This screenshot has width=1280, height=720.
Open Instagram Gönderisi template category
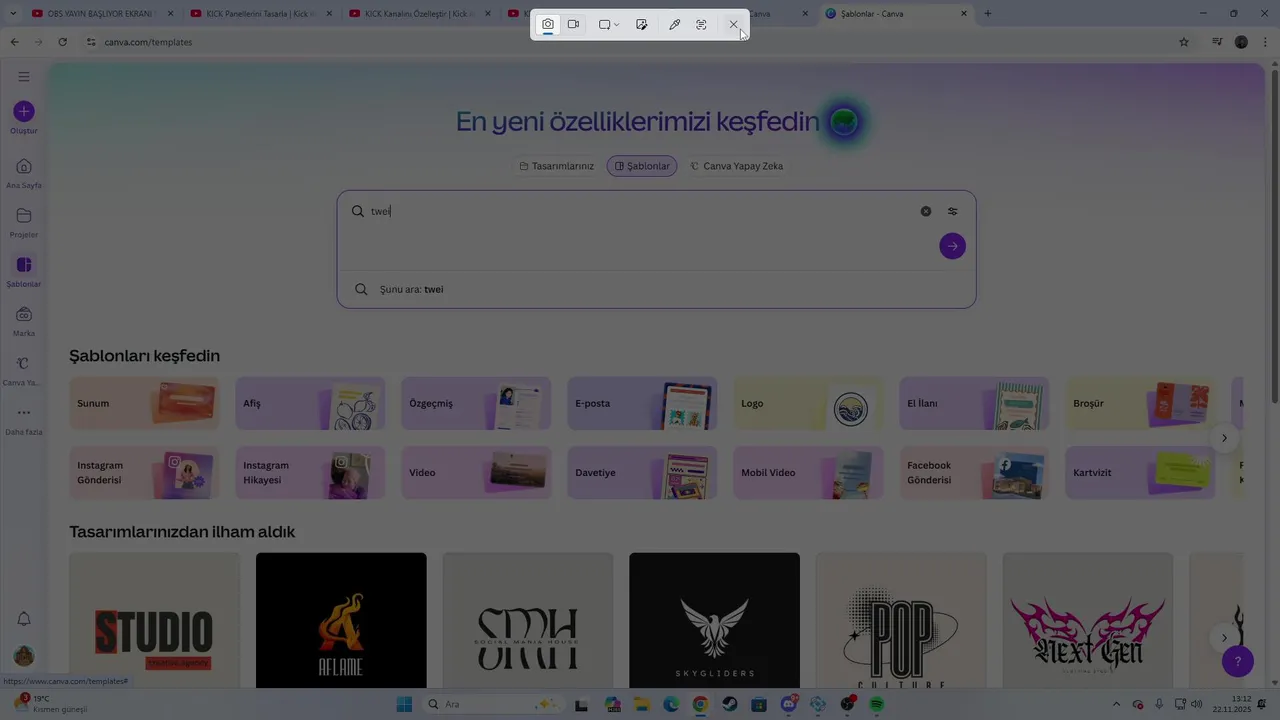pos(144,472)
